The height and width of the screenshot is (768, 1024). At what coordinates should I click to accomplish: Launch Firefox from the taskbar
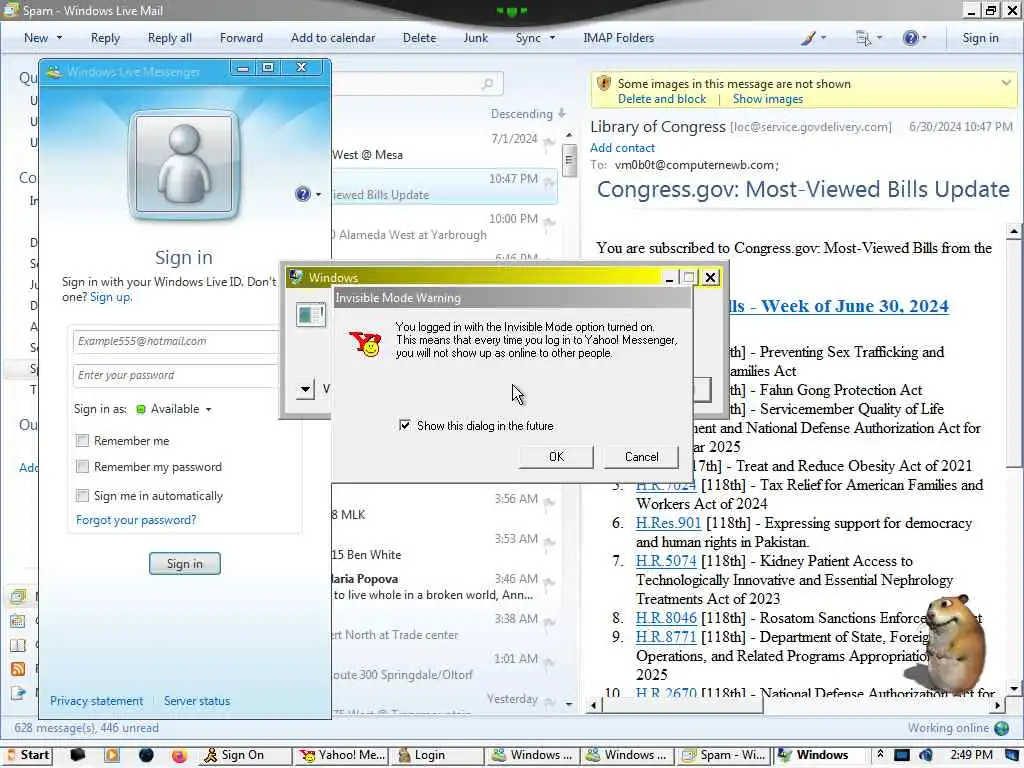click(x=179, y=755)
